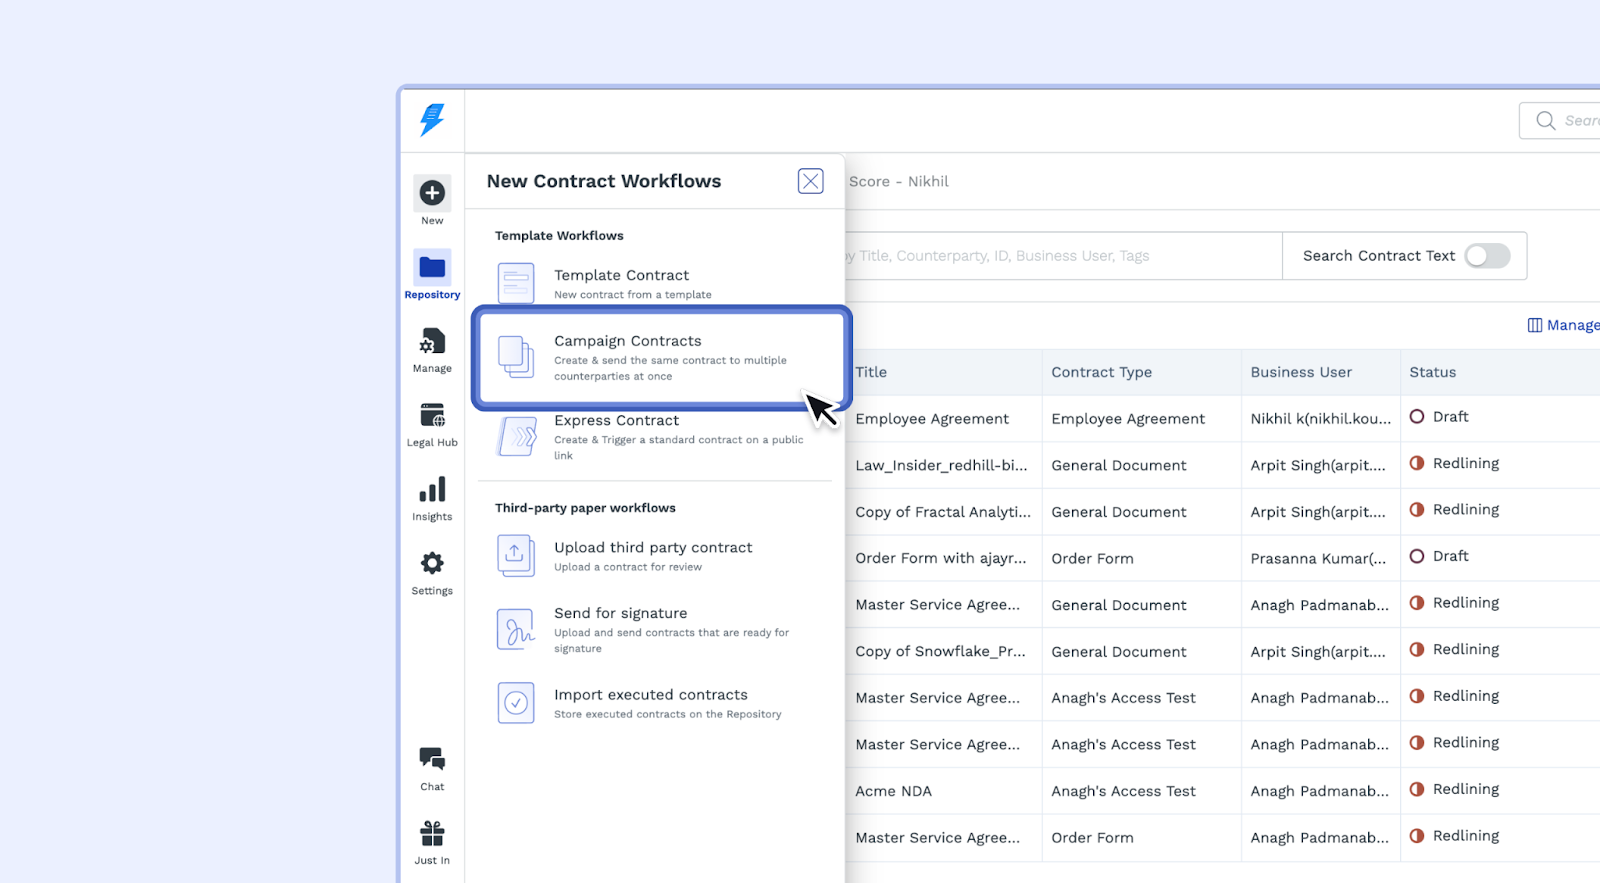1600x883 pixels.
Task: Click the Manage columns link
Action: [x=1564, y=325]
